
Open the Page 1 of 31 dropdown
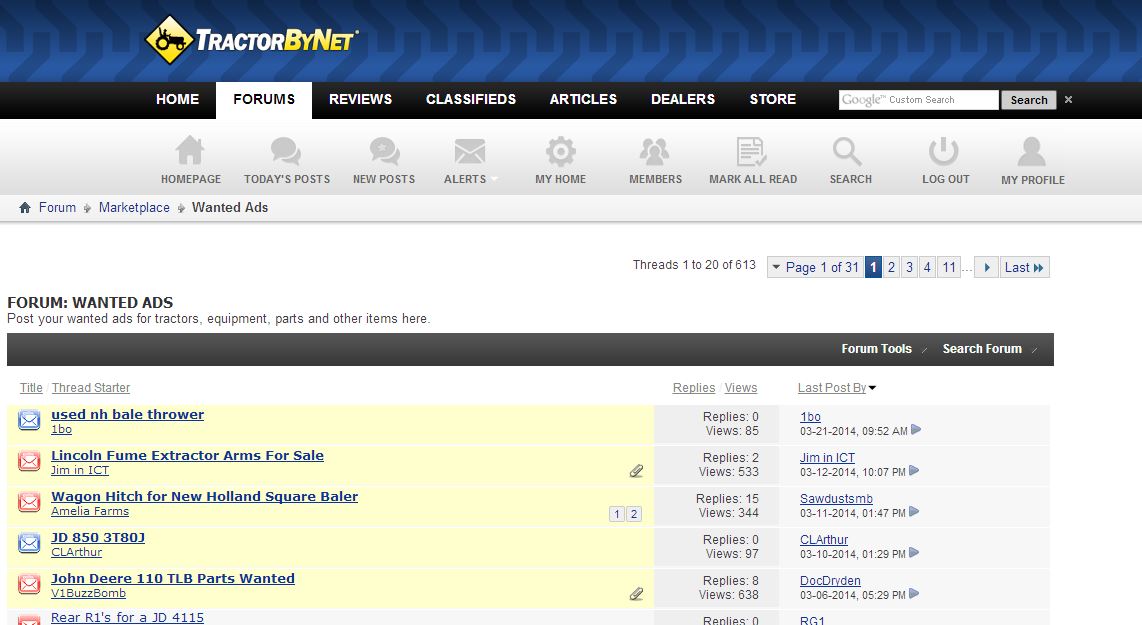pyautogui.click(x=814, y=267)
